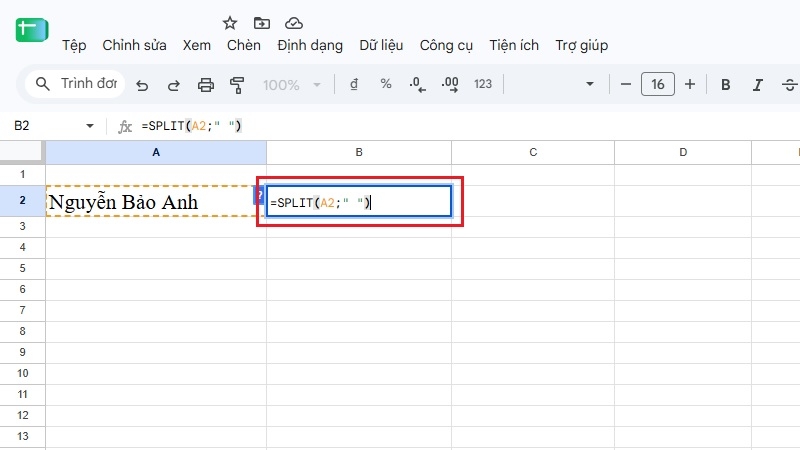This screenshot has height=450, width=800.
Task: Click inside cell B2 formula editor
Action: point(359,202)
